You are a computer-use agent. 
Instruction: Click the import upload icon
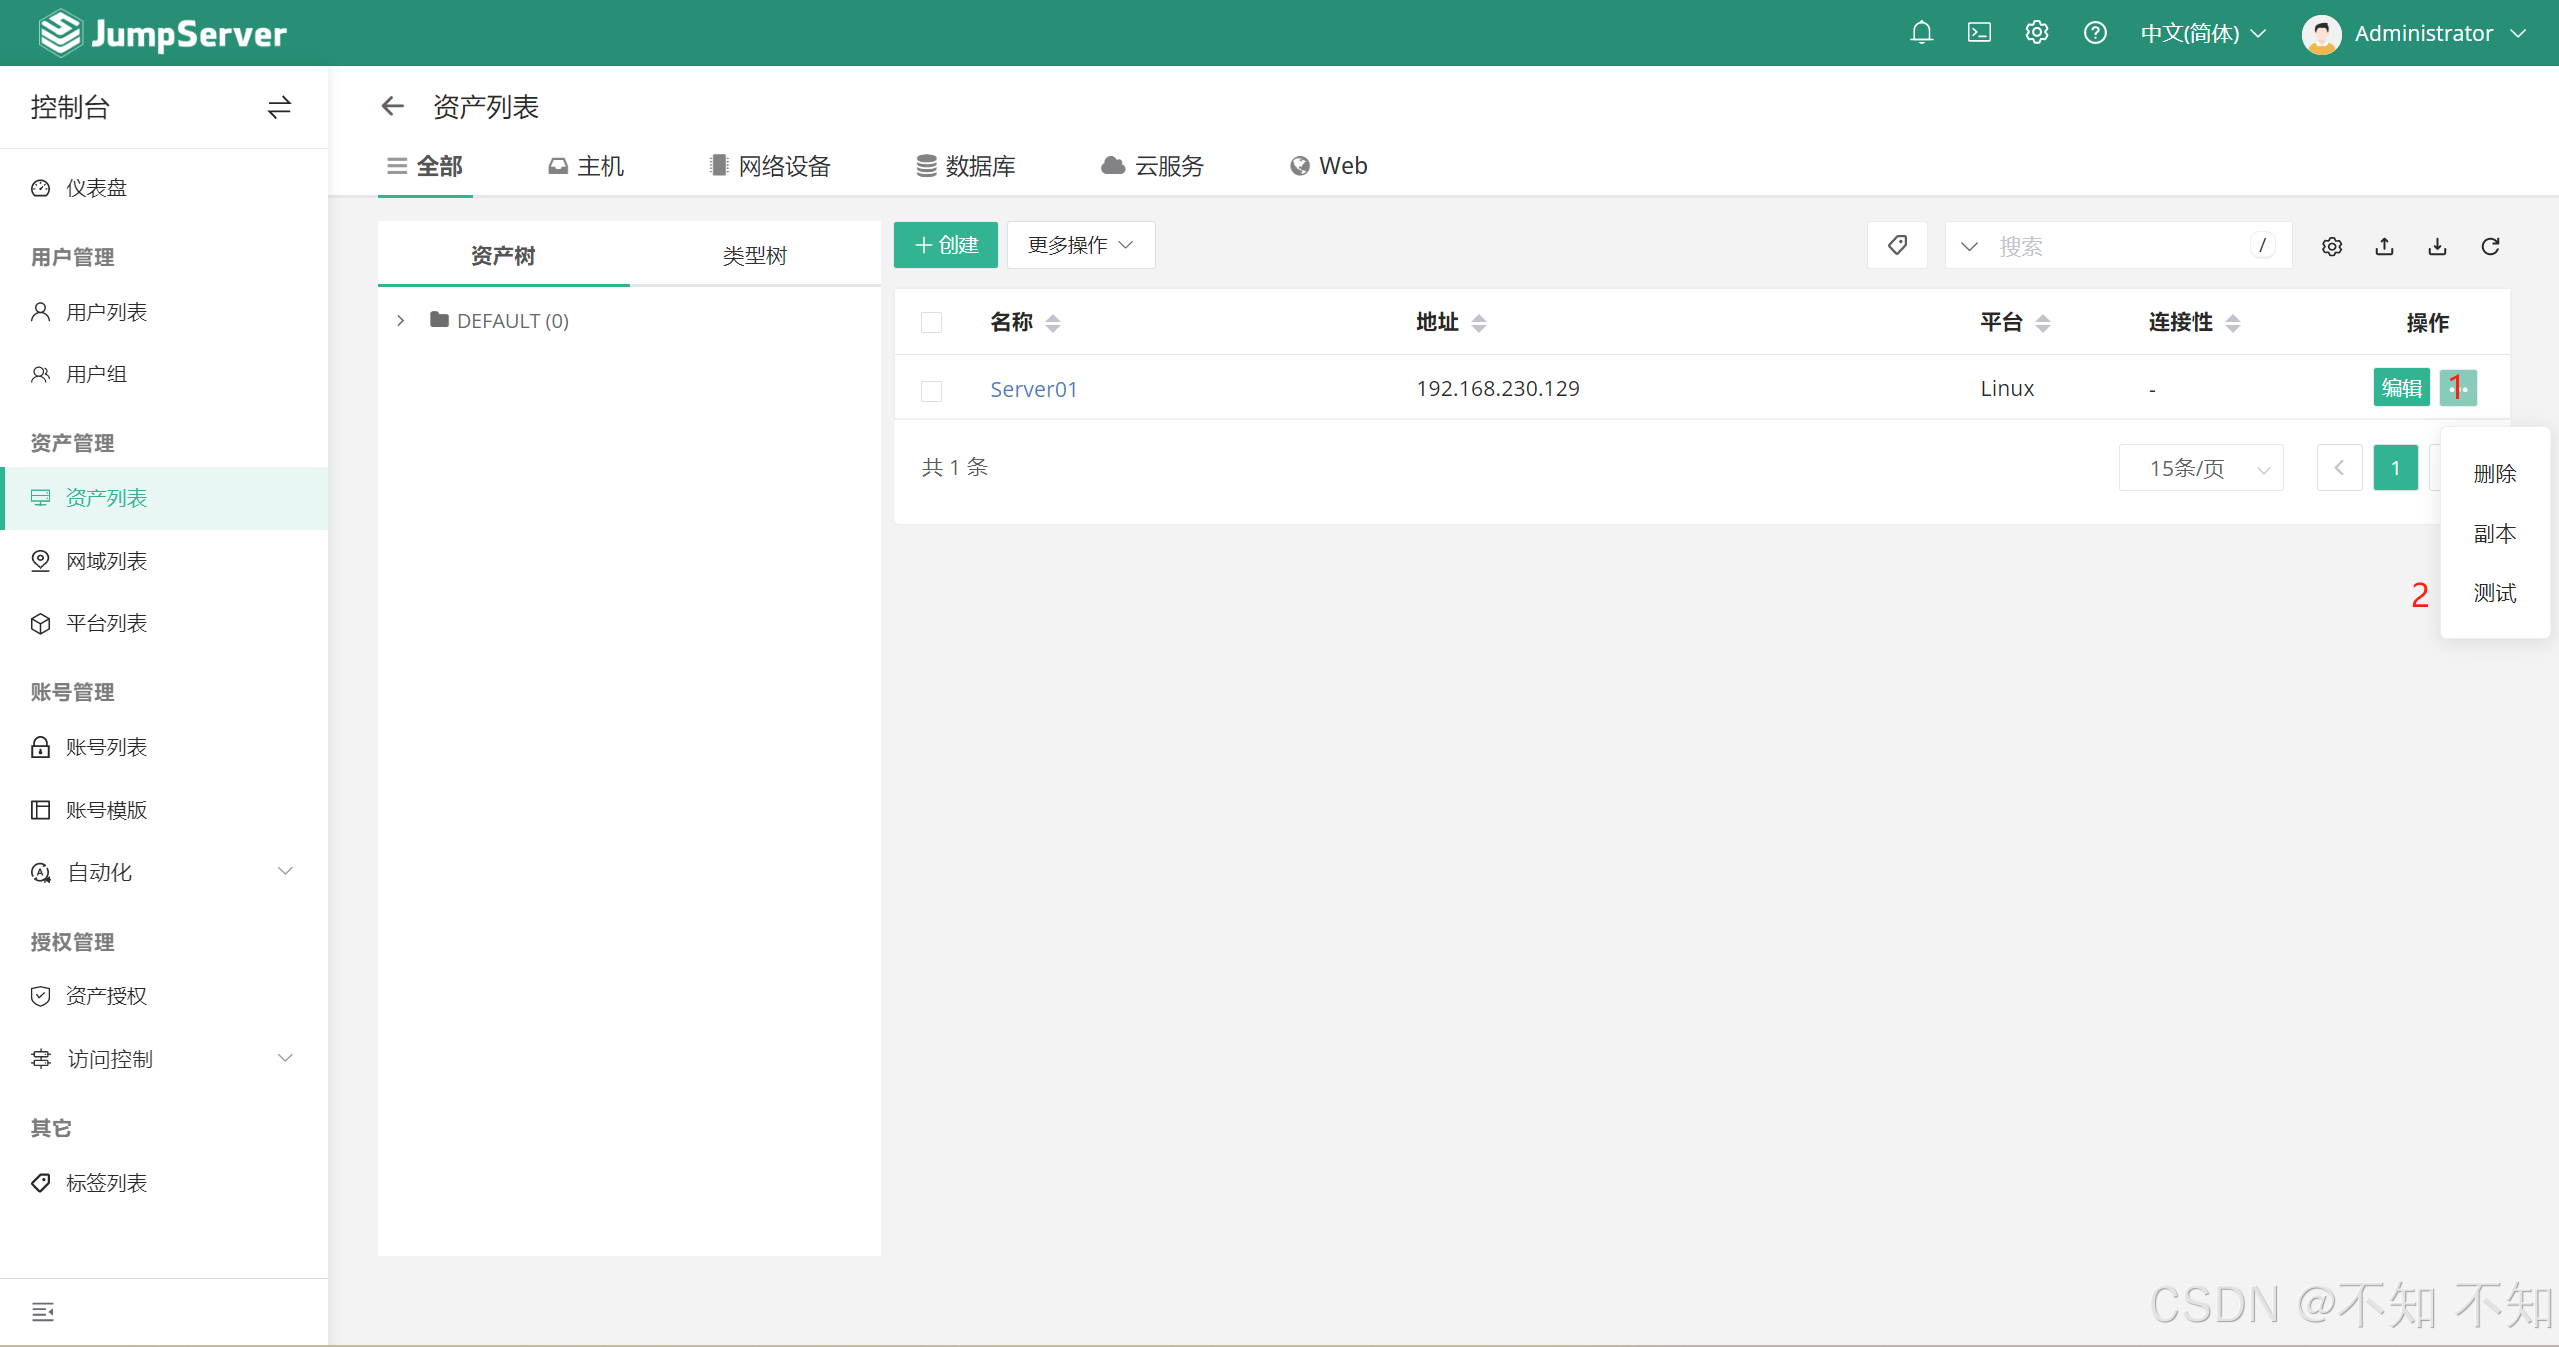point(2385,246)
